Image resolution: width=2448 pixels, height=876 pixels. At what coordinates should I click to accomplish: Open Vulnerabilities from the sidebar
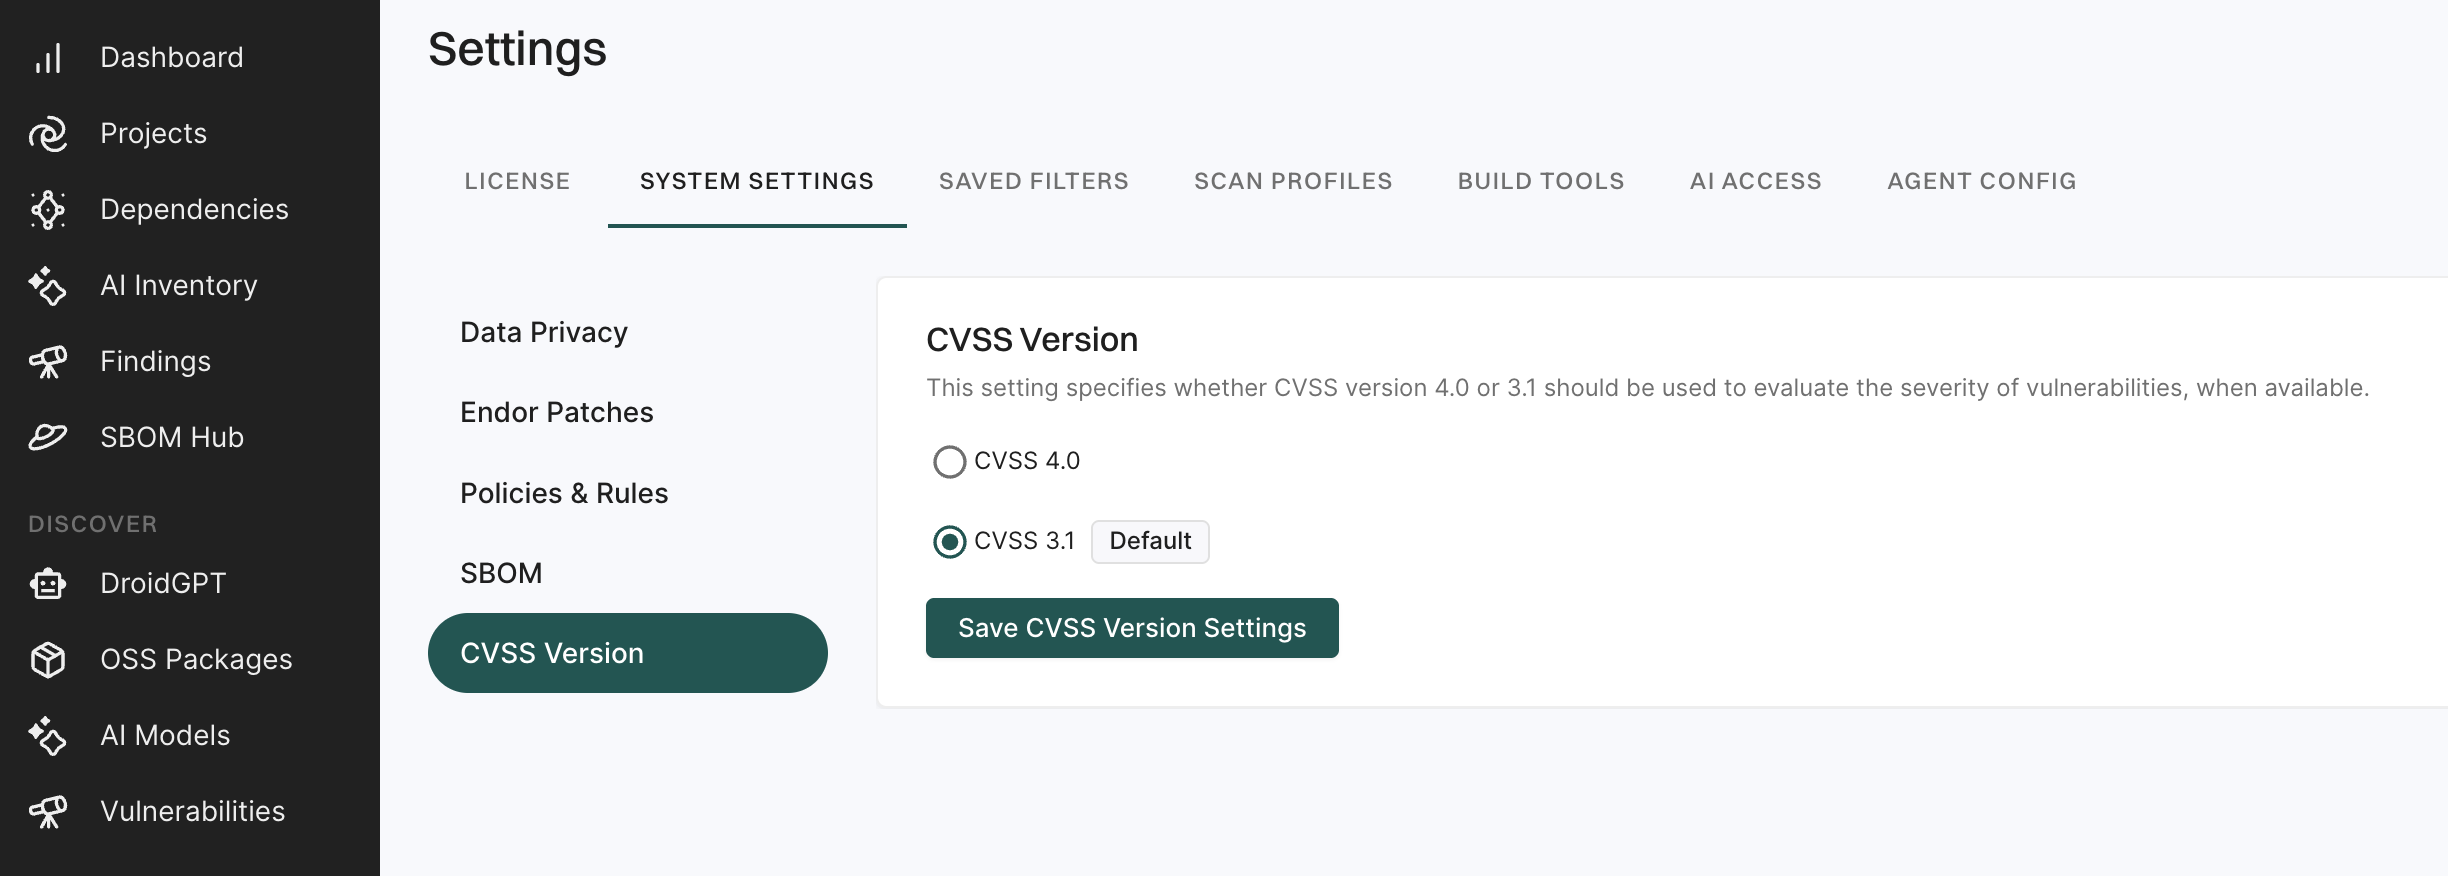point(192,812)
